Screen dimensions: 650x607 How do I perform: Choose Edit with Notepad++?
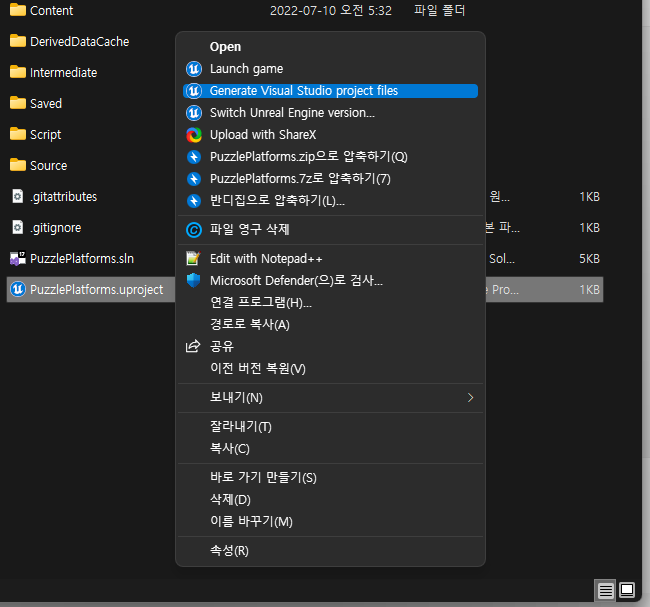tap(330, 259)
